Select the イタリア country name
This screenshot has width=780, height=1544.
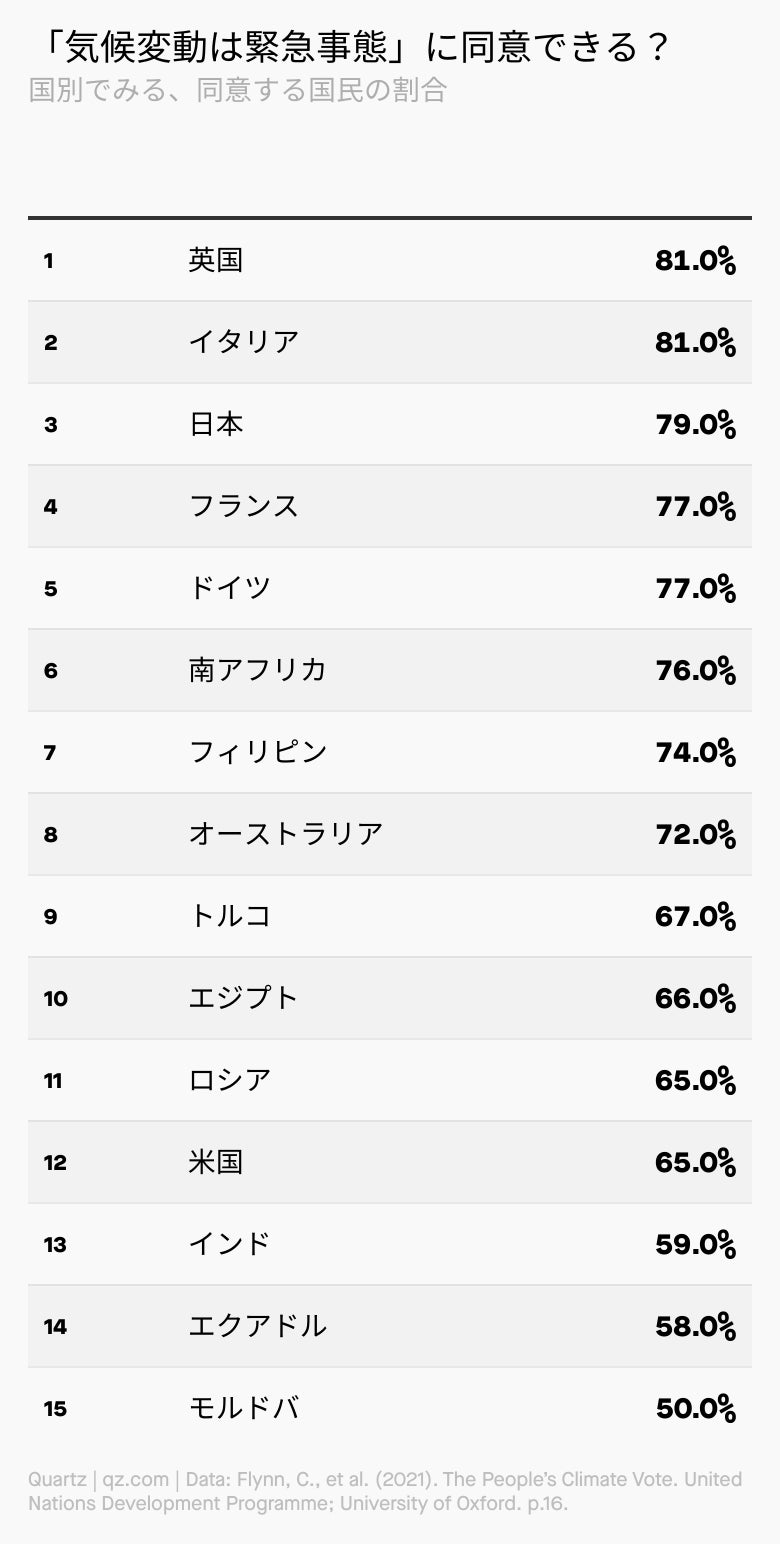point(244,342)
